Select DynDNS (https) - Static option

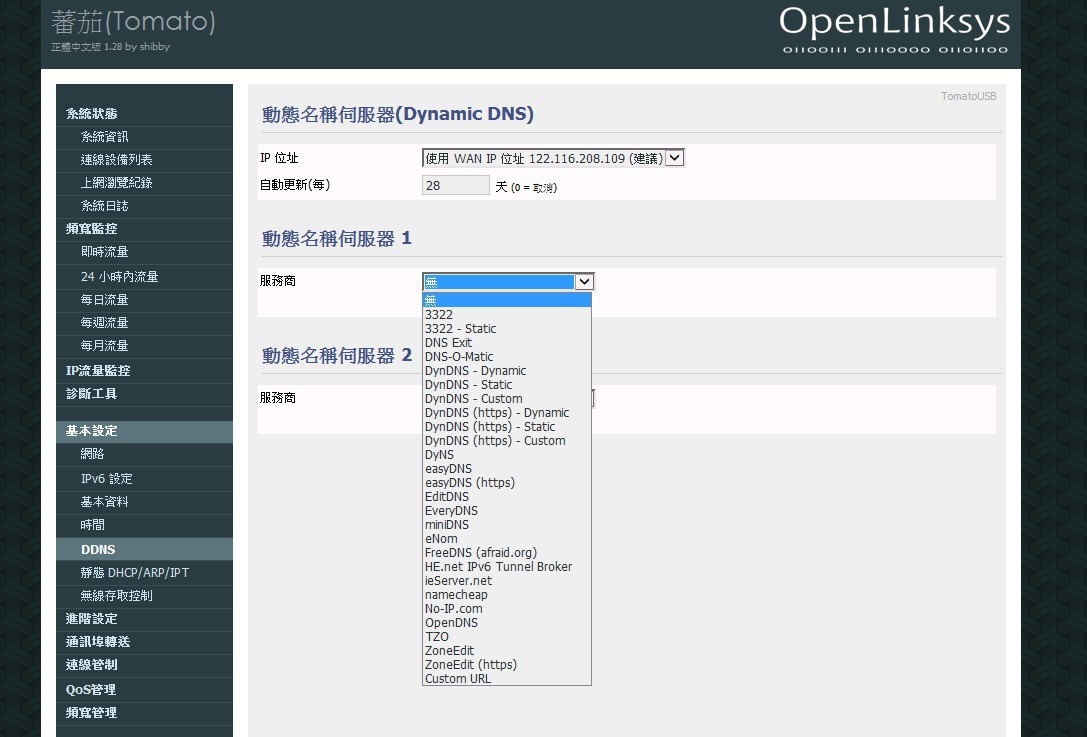pos(507,426)
